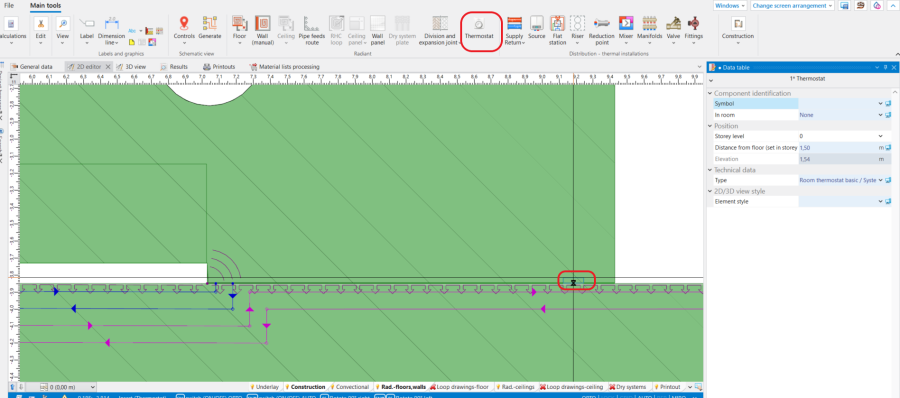Screen dimensions: 900x398
Task: Select the Thermostat tool in ribbon
Action: click(x=479, y=29)
